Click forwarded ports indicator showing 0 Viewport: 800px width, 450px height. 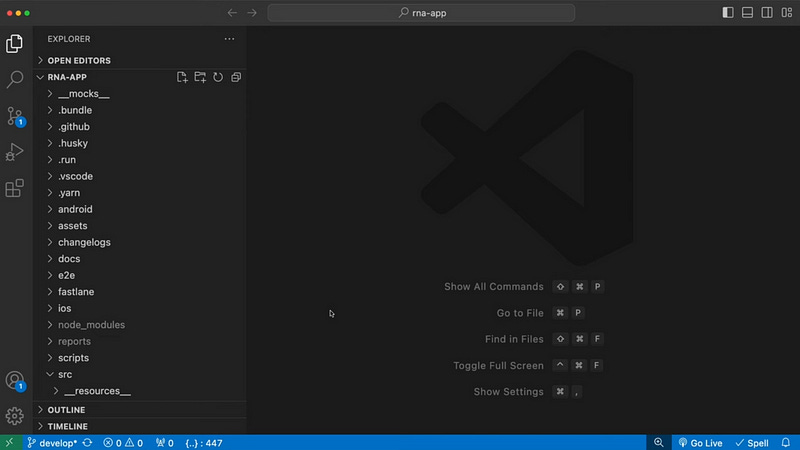click(165, 443)
